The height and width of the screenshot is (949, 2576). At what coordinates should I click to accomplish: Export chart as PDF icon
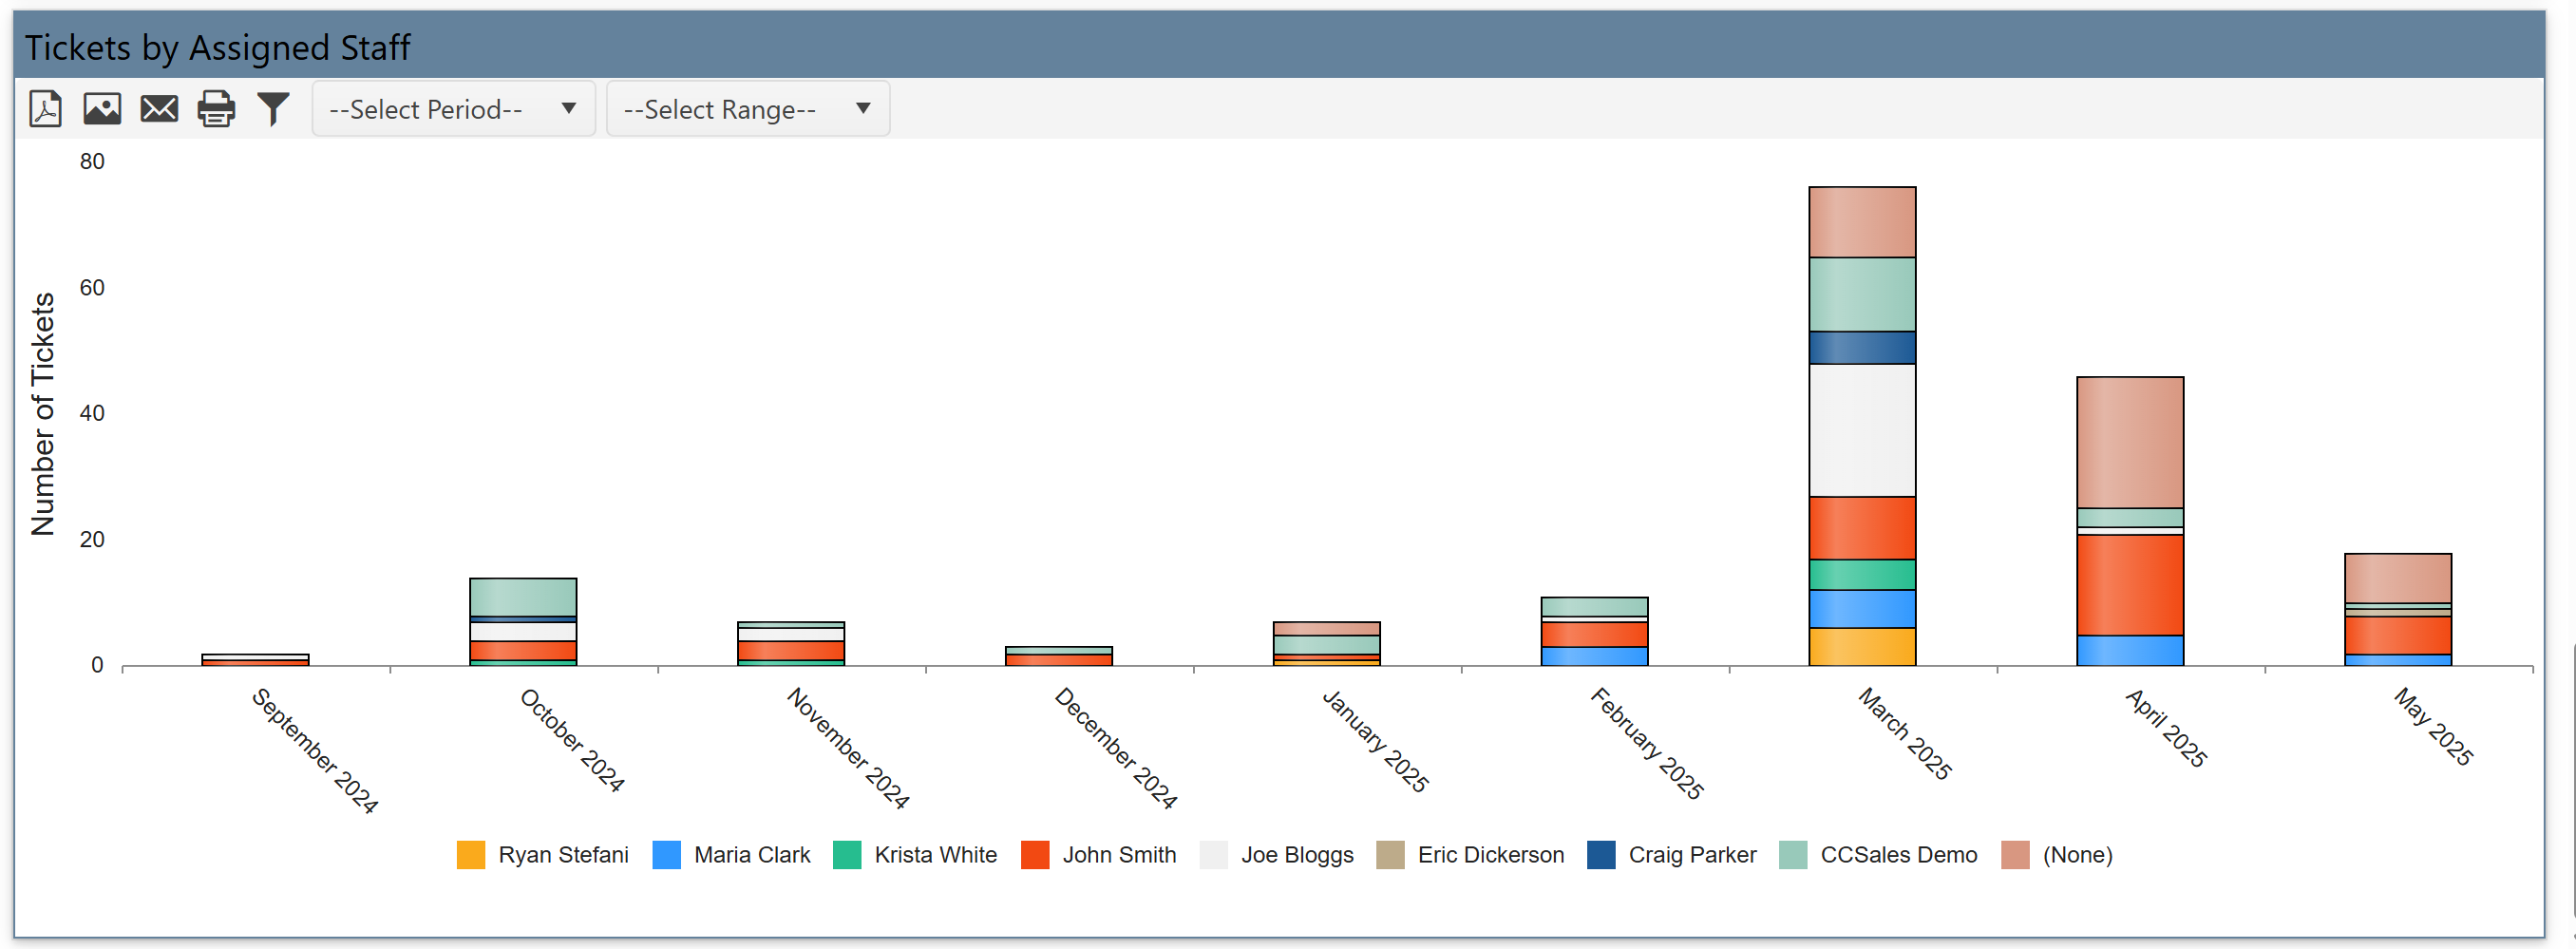pyautogui.click(x=45, y=108)
